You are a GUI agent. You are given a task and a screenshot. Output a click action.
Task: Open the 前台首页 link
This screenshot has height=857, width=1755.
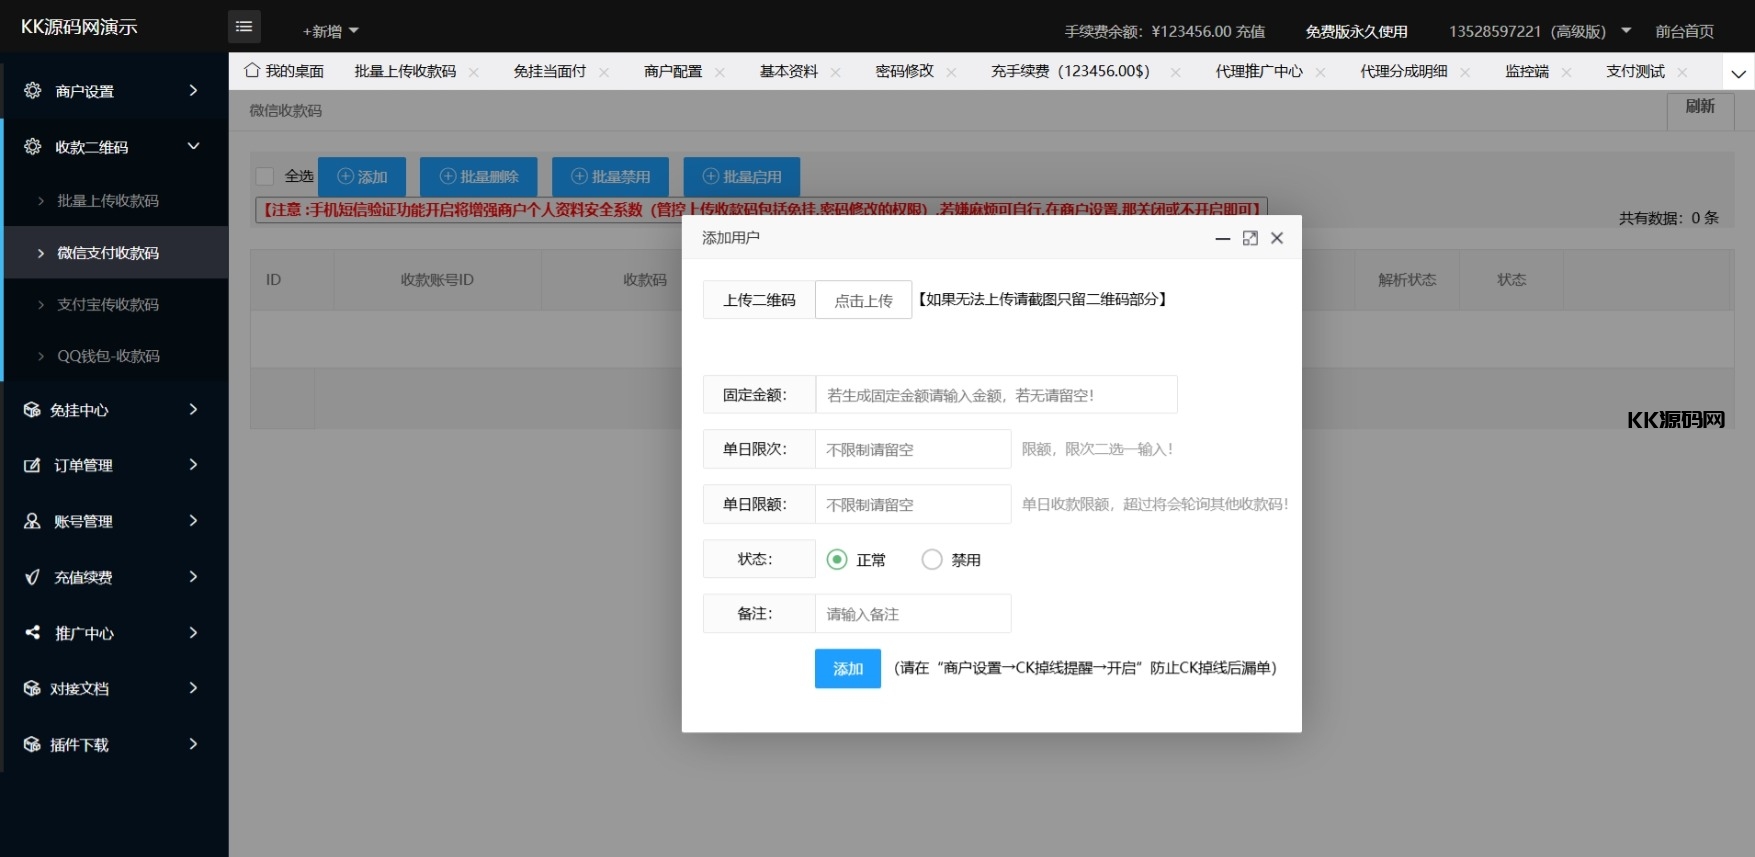pos(1685,31)
